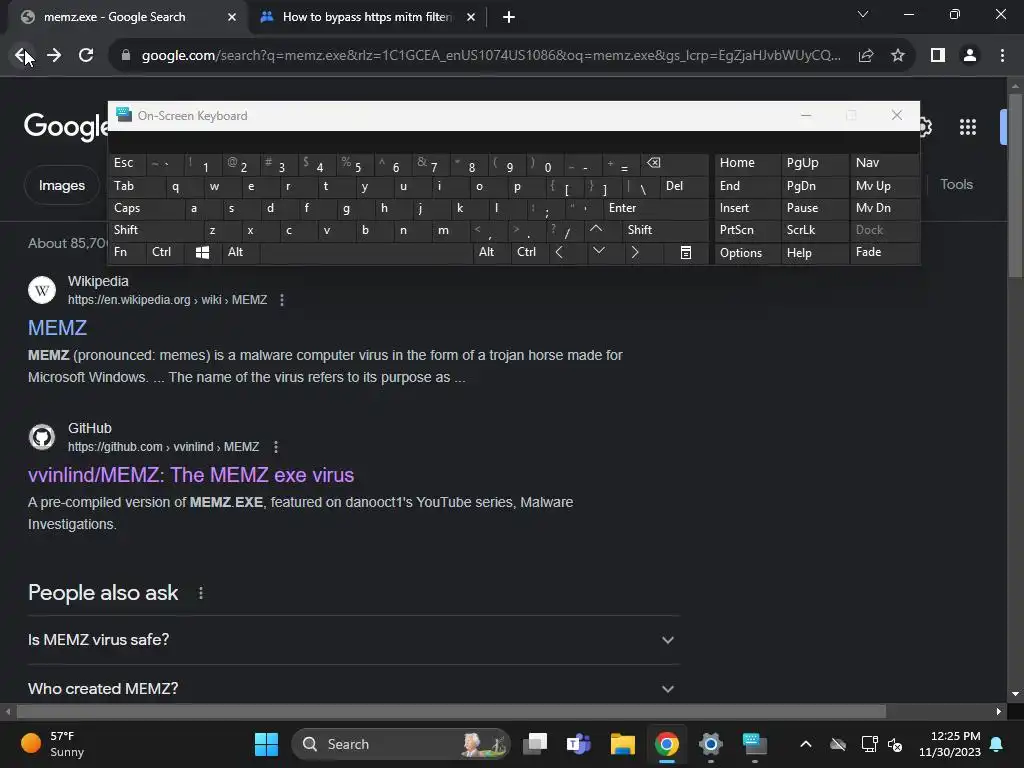The image size is (1024, 768).
Task: Toggle left Alt key on On-Screen Keyboard
Action: point(240,252)
